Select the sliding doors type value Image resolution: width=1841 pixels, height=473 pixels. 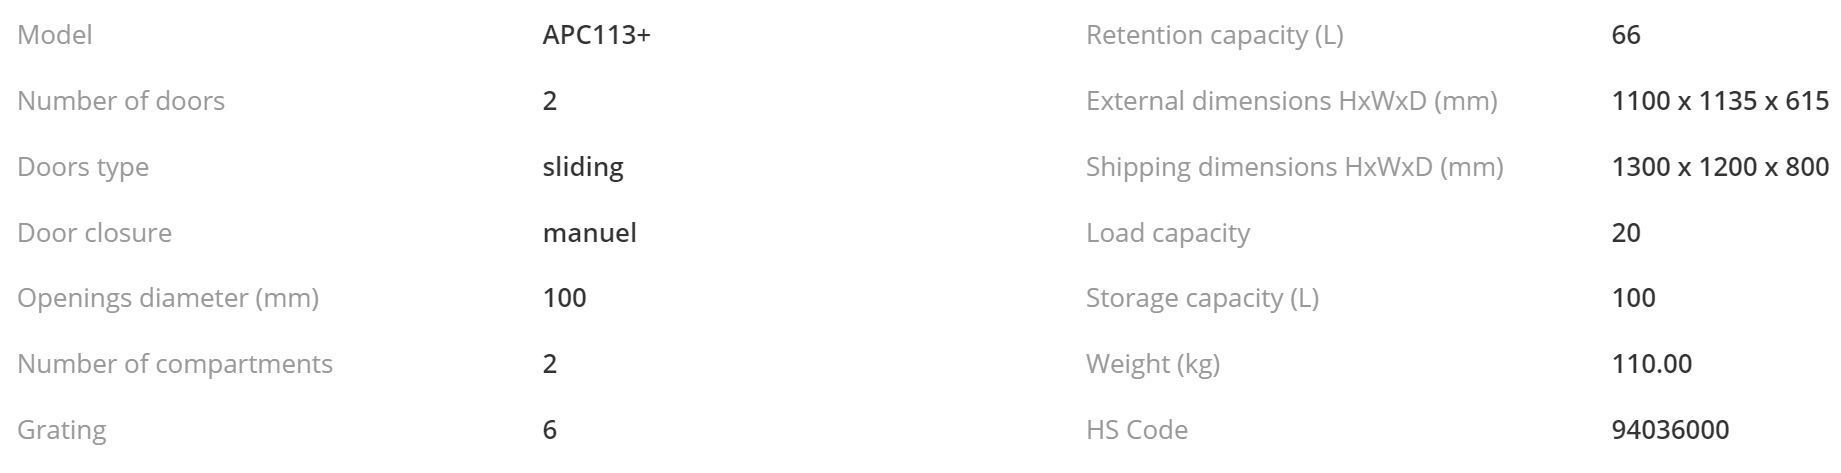[583, 167]
